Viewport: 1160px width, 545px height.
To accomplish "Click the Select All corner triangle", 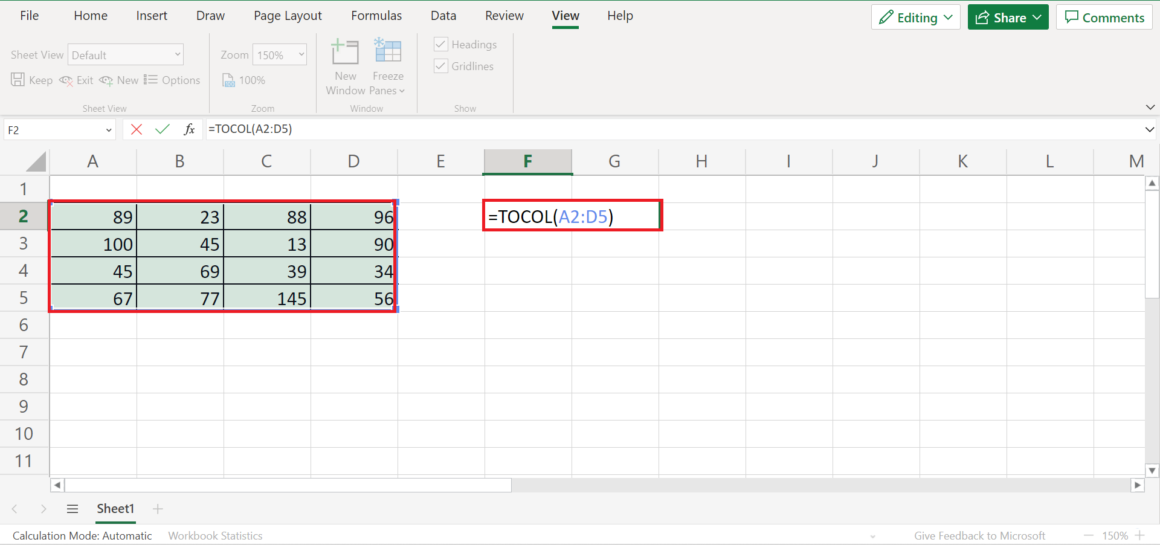I will click(x=36, y=162).
